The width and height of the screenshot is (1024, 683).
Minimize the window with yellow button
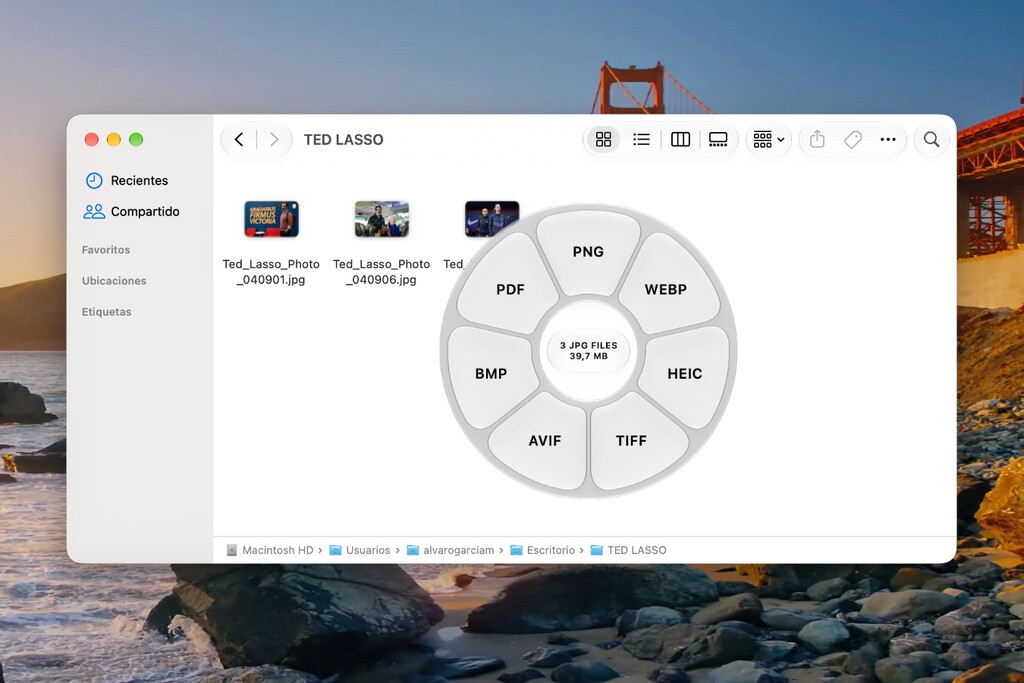pyautogui.click(x=114, y=139)
